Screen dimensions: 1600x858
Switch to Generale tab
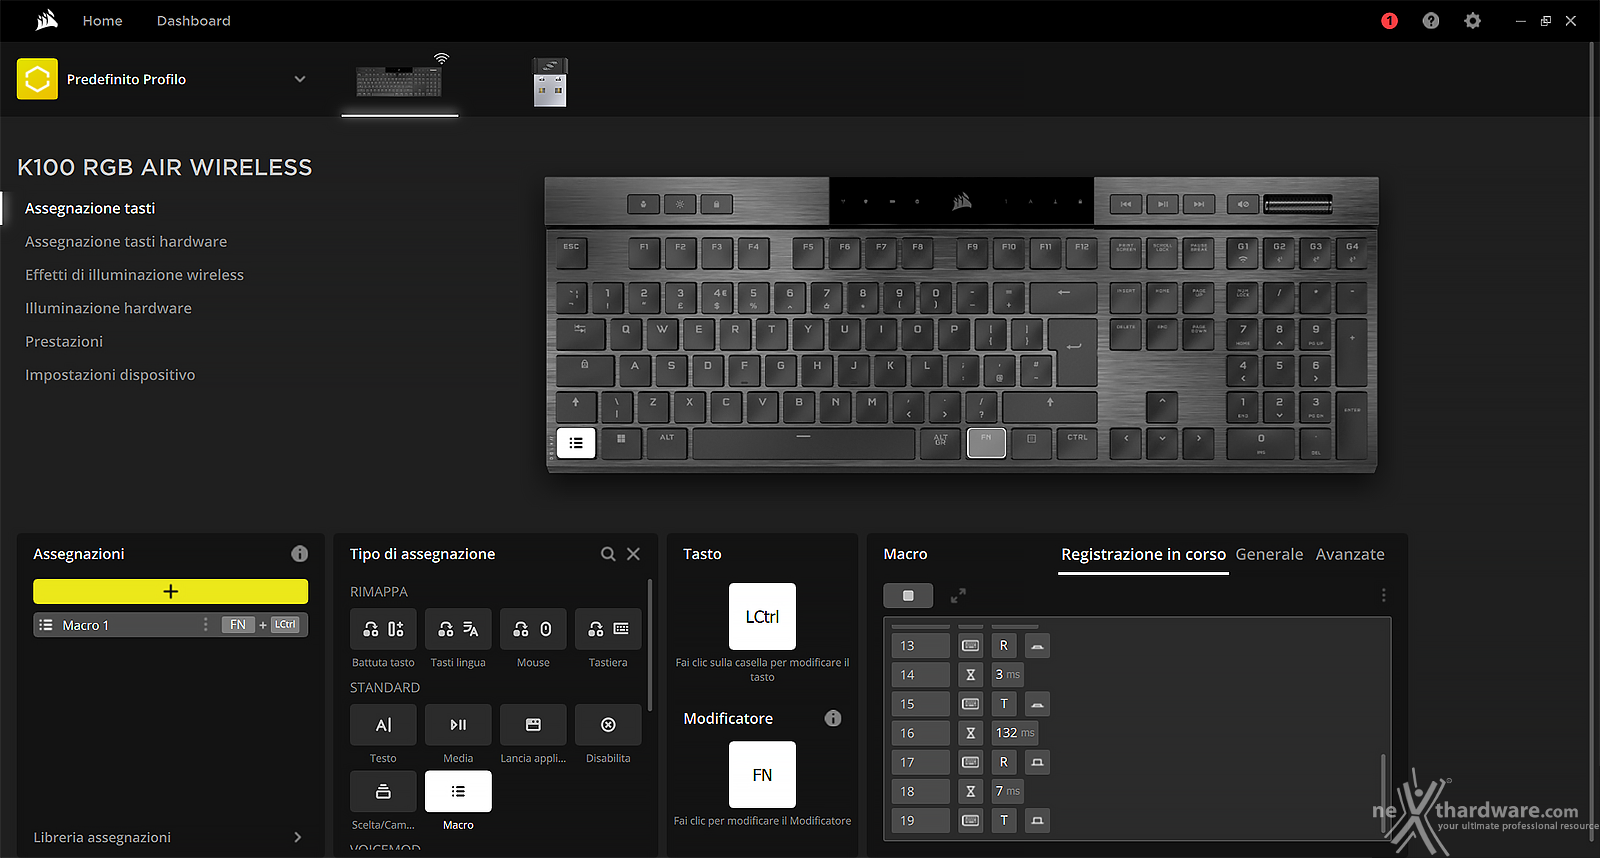pyautogui.click(x=1269, y=554)
